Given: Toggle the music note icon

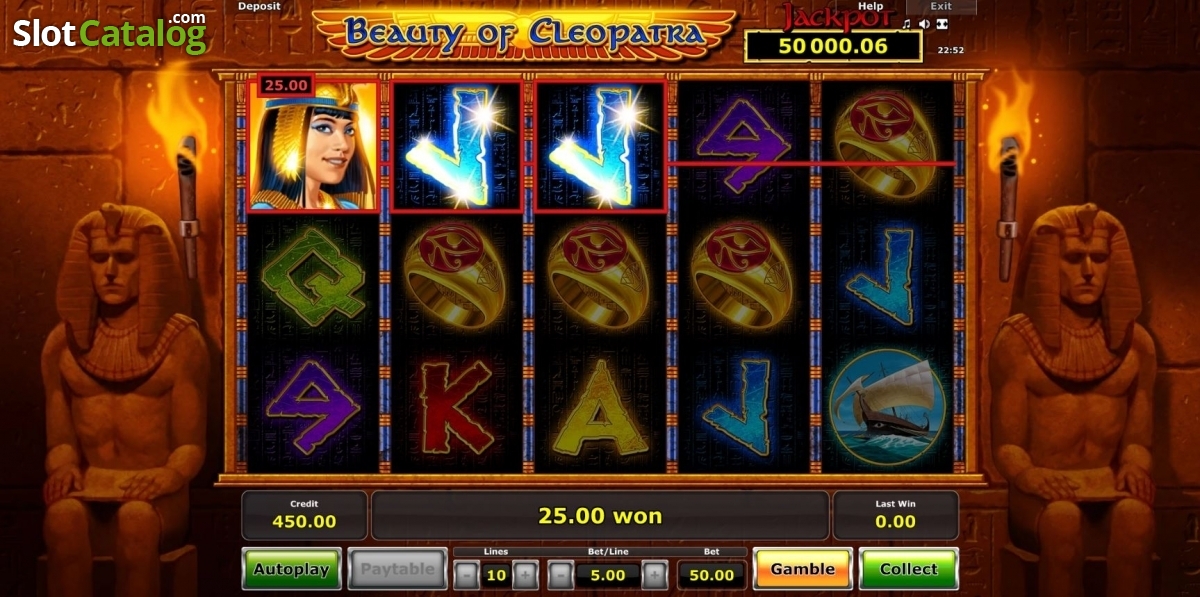Looking at the screenshot, I should tap(907, 23).
